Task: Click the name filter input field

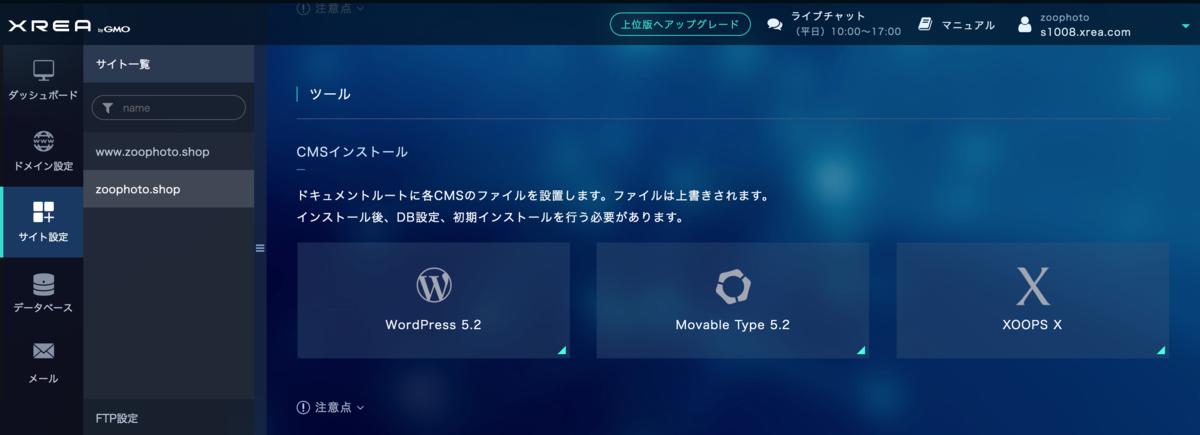Action: tap(169, 107)
